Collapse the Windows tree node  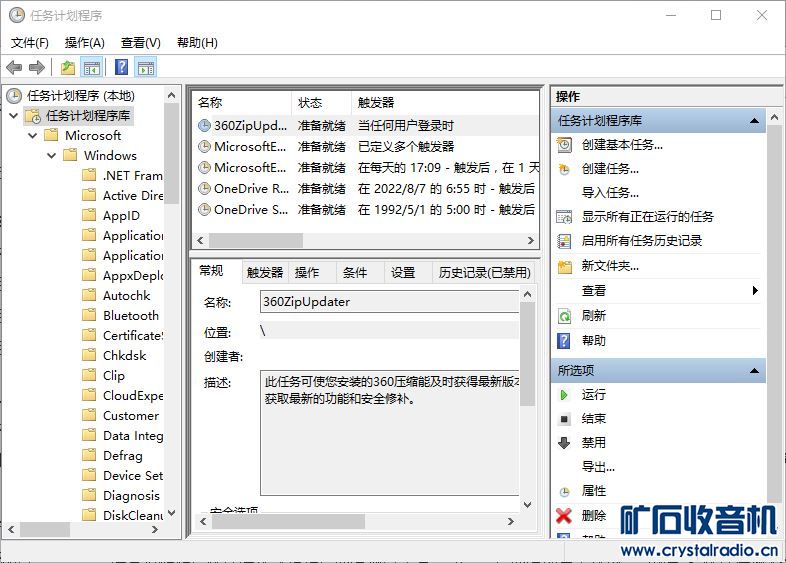(x=52, y=155)
